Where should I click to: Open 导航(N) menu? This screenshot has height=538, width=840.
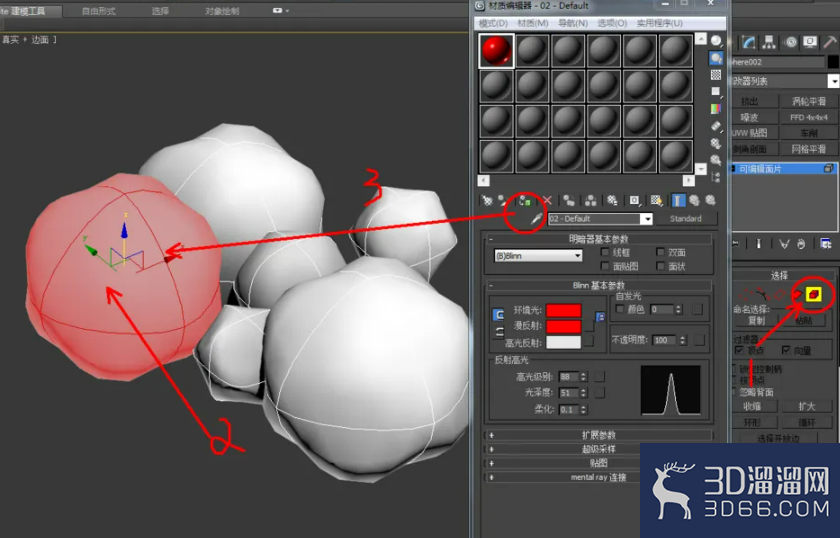pos(573,23)
